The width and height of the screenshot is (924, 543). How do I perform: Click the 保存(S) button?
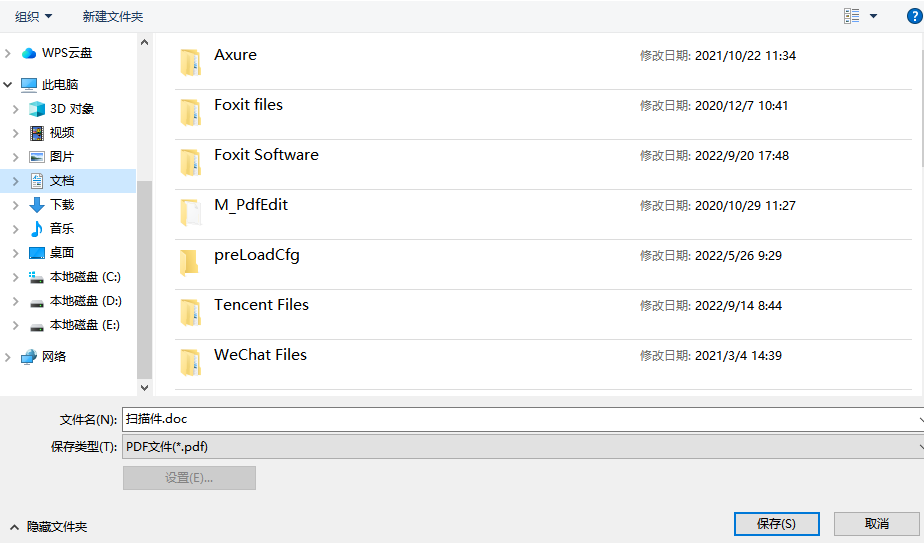click(776, 524)
